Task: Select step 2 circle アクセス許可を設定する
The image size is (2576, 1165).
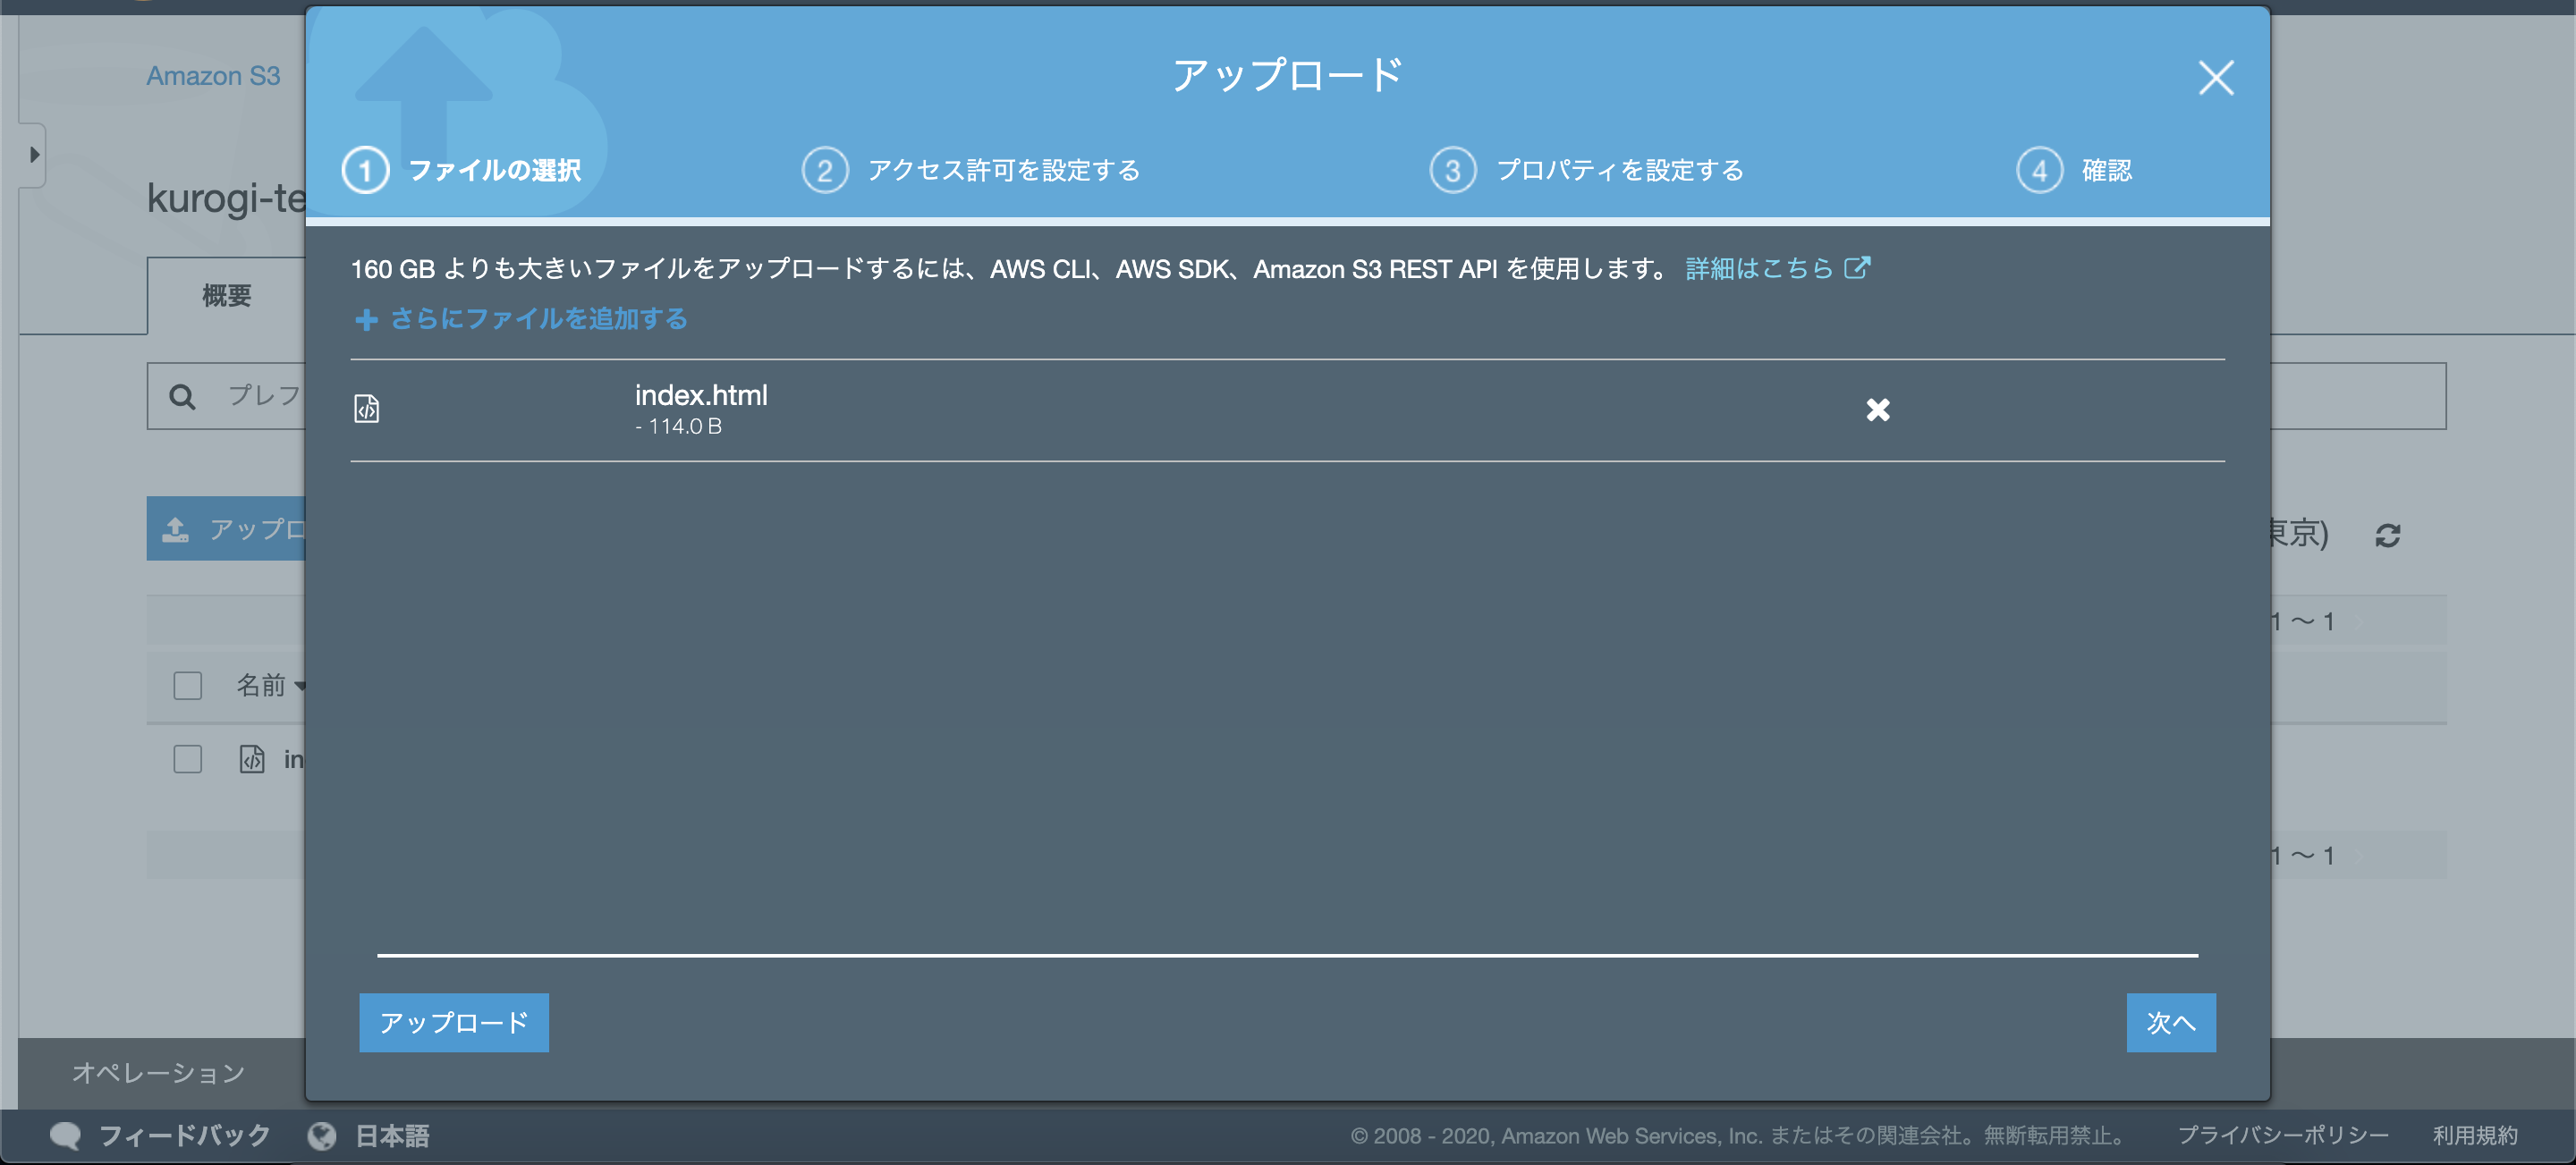Action: pos(824,169)
